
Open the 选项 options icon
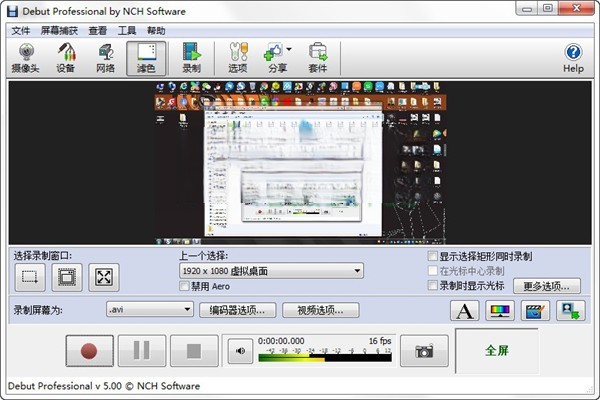(x=238, y=58)
